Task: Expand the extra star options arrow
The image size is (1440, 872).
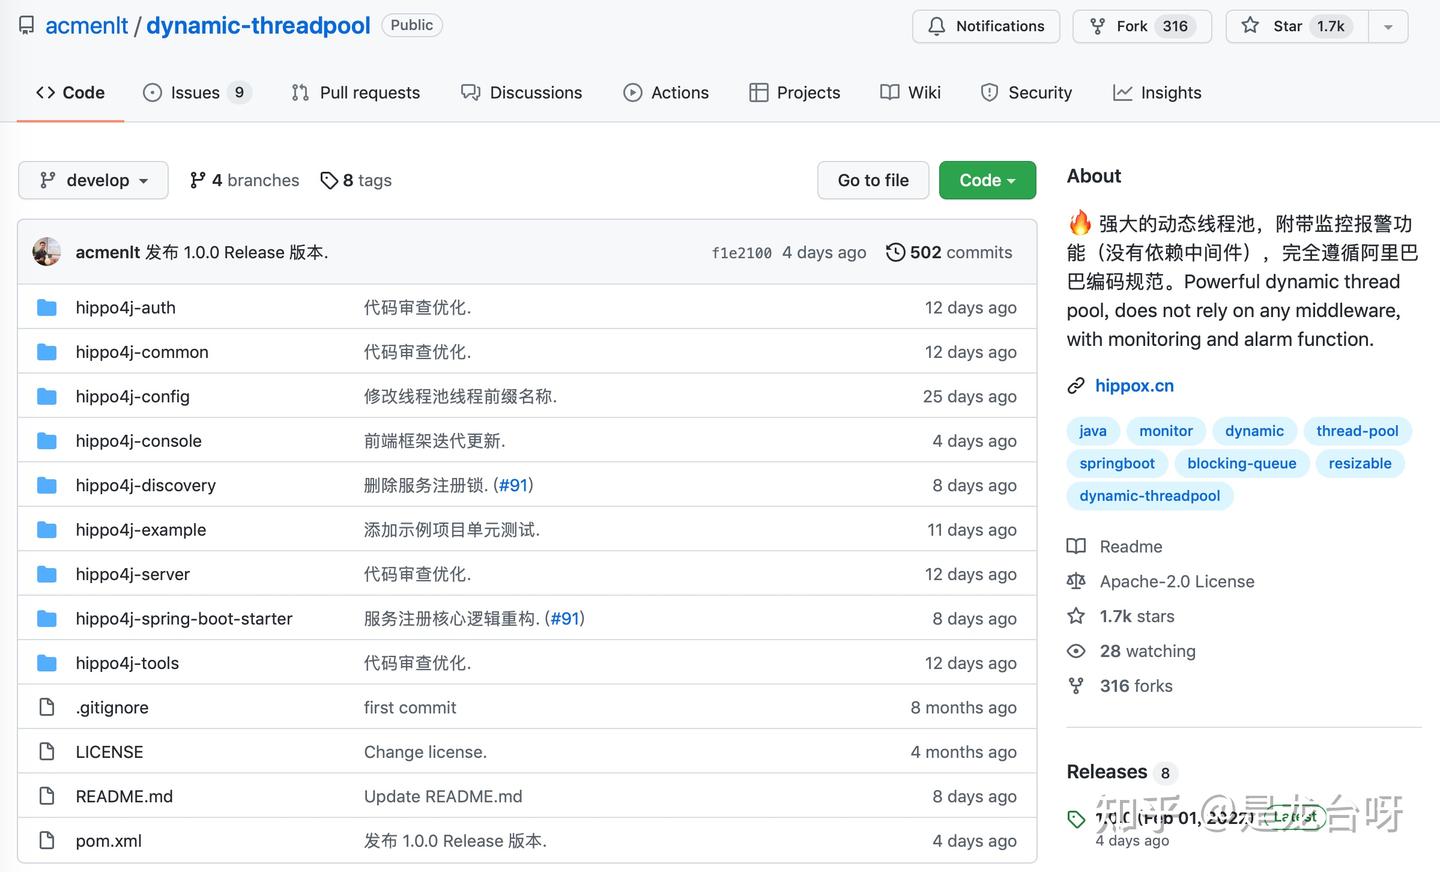Action: [x=1388, y=26]
